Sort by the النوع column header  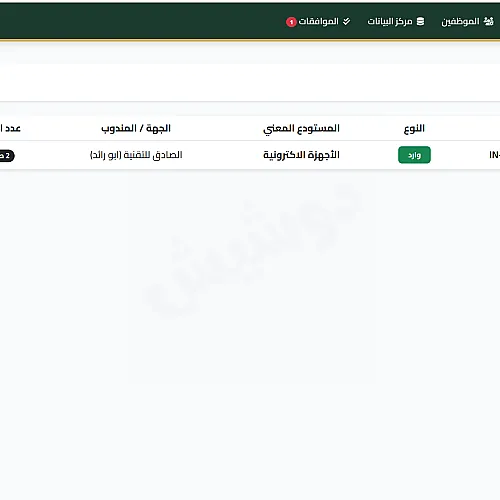[414, 128]
